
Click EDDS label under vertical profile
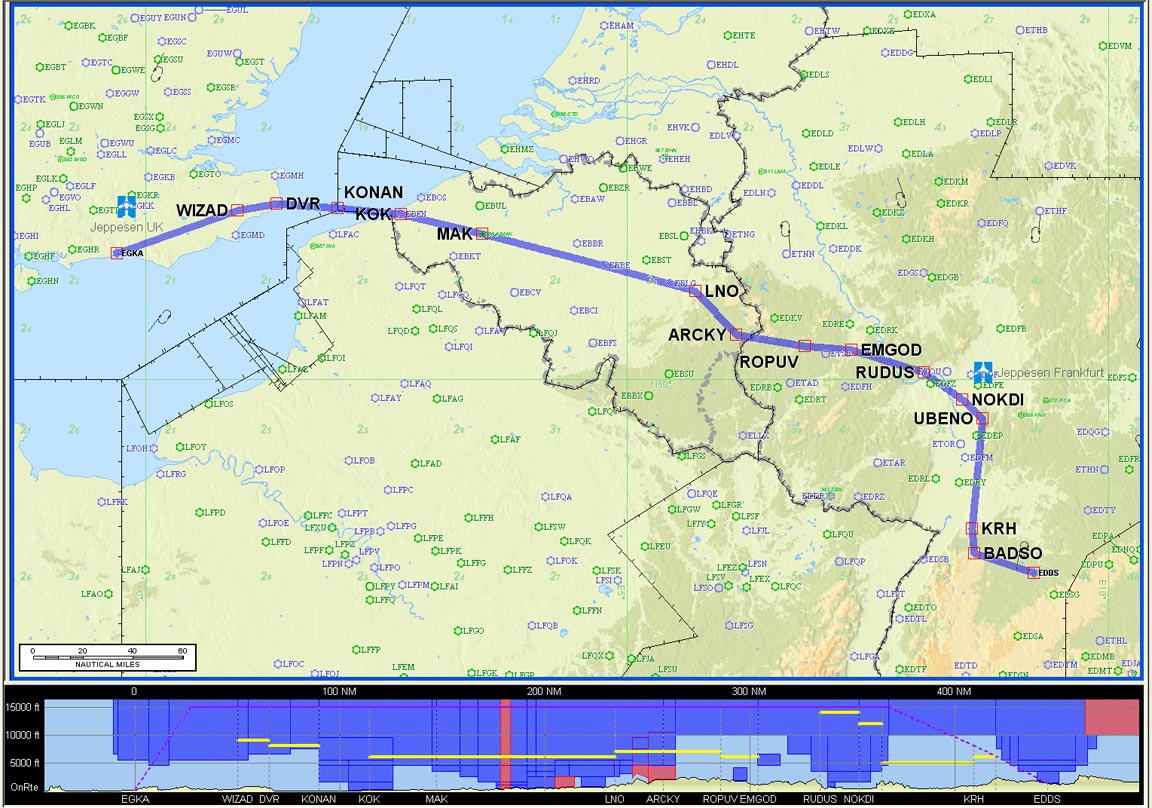coord(1047,799)
